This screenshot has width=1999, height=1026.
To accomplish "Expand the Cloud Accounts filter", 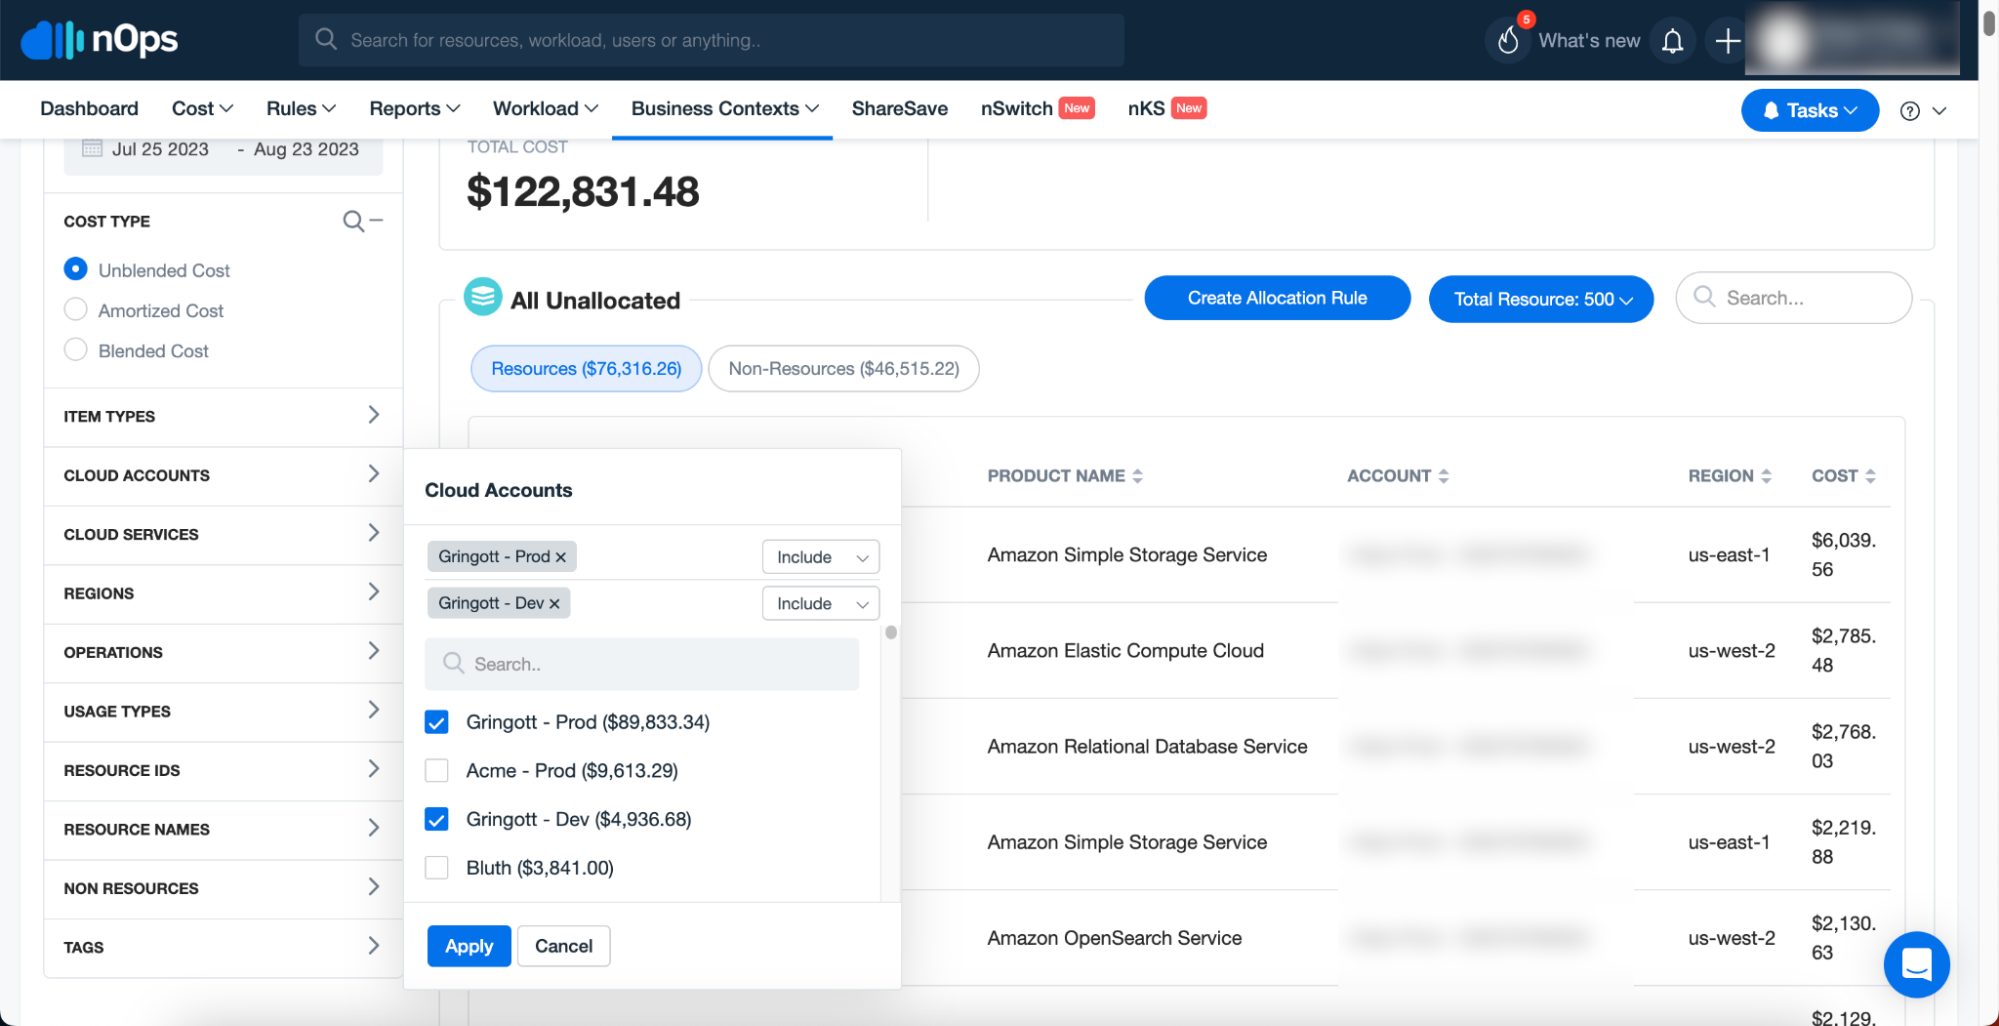I will click(x=223, y=475).
